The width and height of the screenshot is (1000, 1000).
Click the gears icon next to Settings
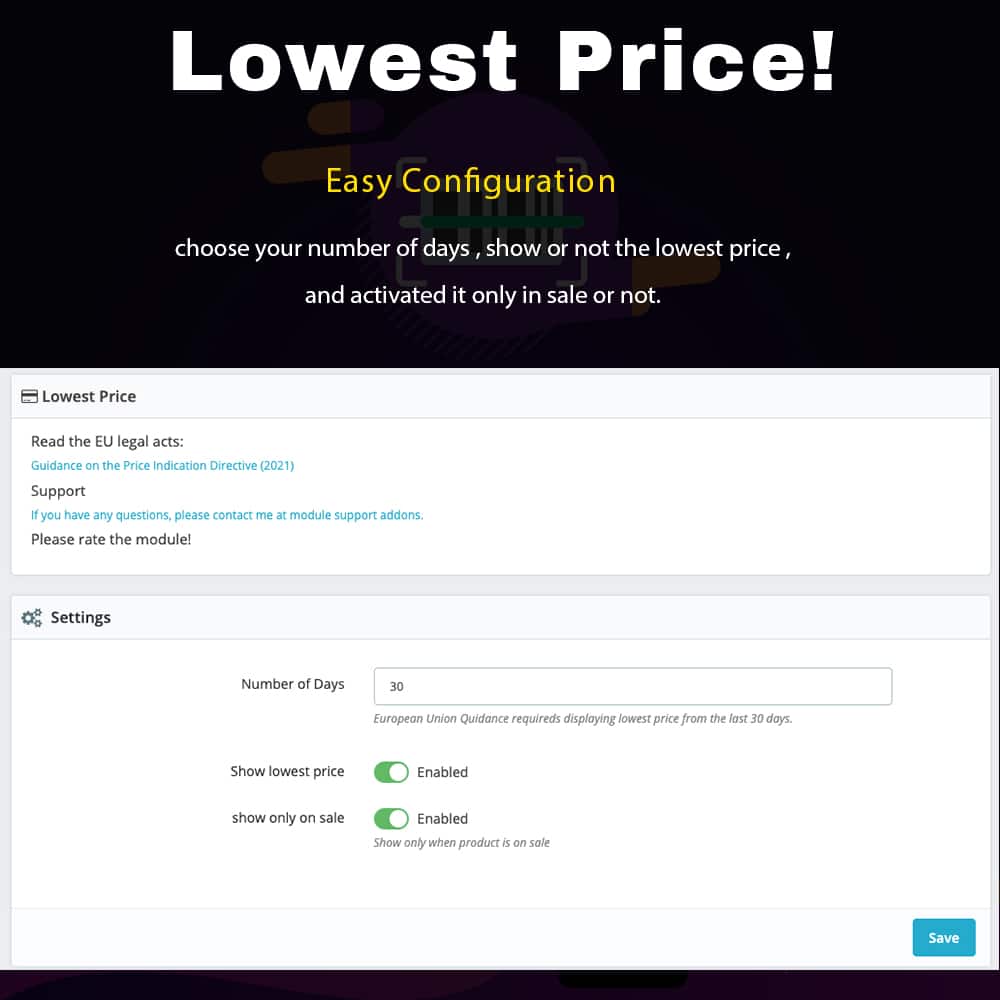click(31, 617)
